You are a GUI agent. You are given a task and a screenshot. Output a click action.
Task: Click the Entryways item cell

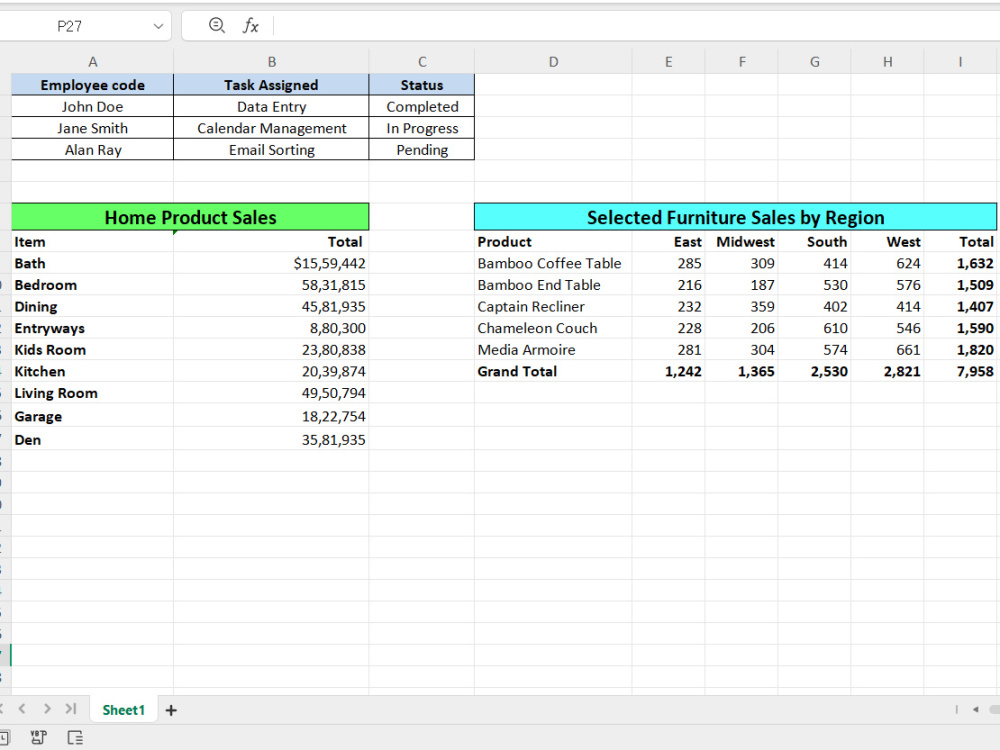point(92,328)
